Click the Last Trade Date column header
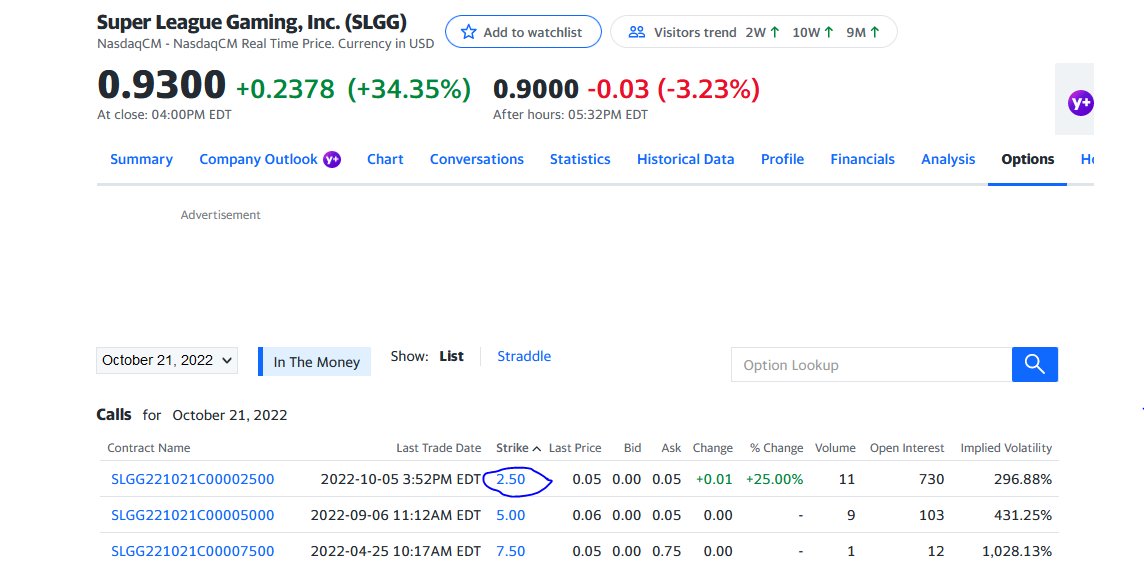Viewport: 1144px width, 585px height. coord(438,448)
